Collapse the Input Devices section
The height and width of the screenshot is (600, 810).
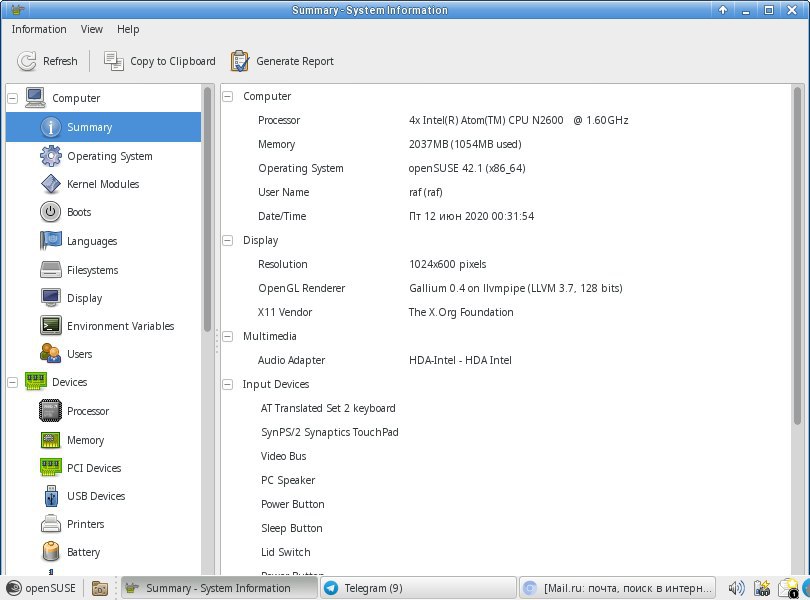point(227,384)
